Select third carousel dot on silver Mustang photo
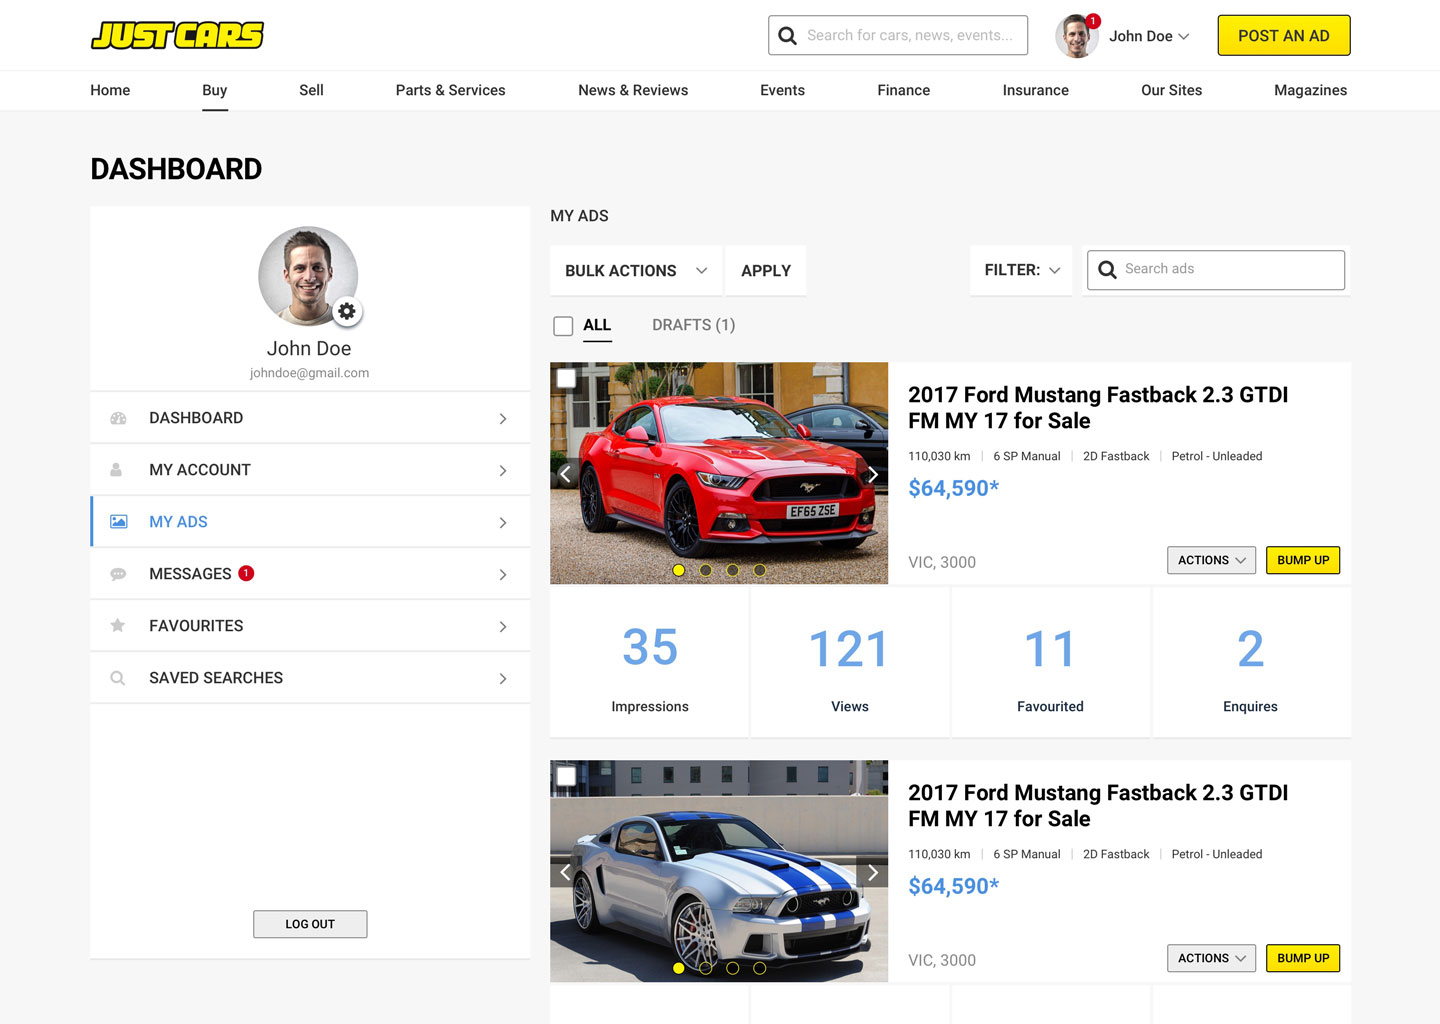The image size is (1440, 1024). [733, 968]
